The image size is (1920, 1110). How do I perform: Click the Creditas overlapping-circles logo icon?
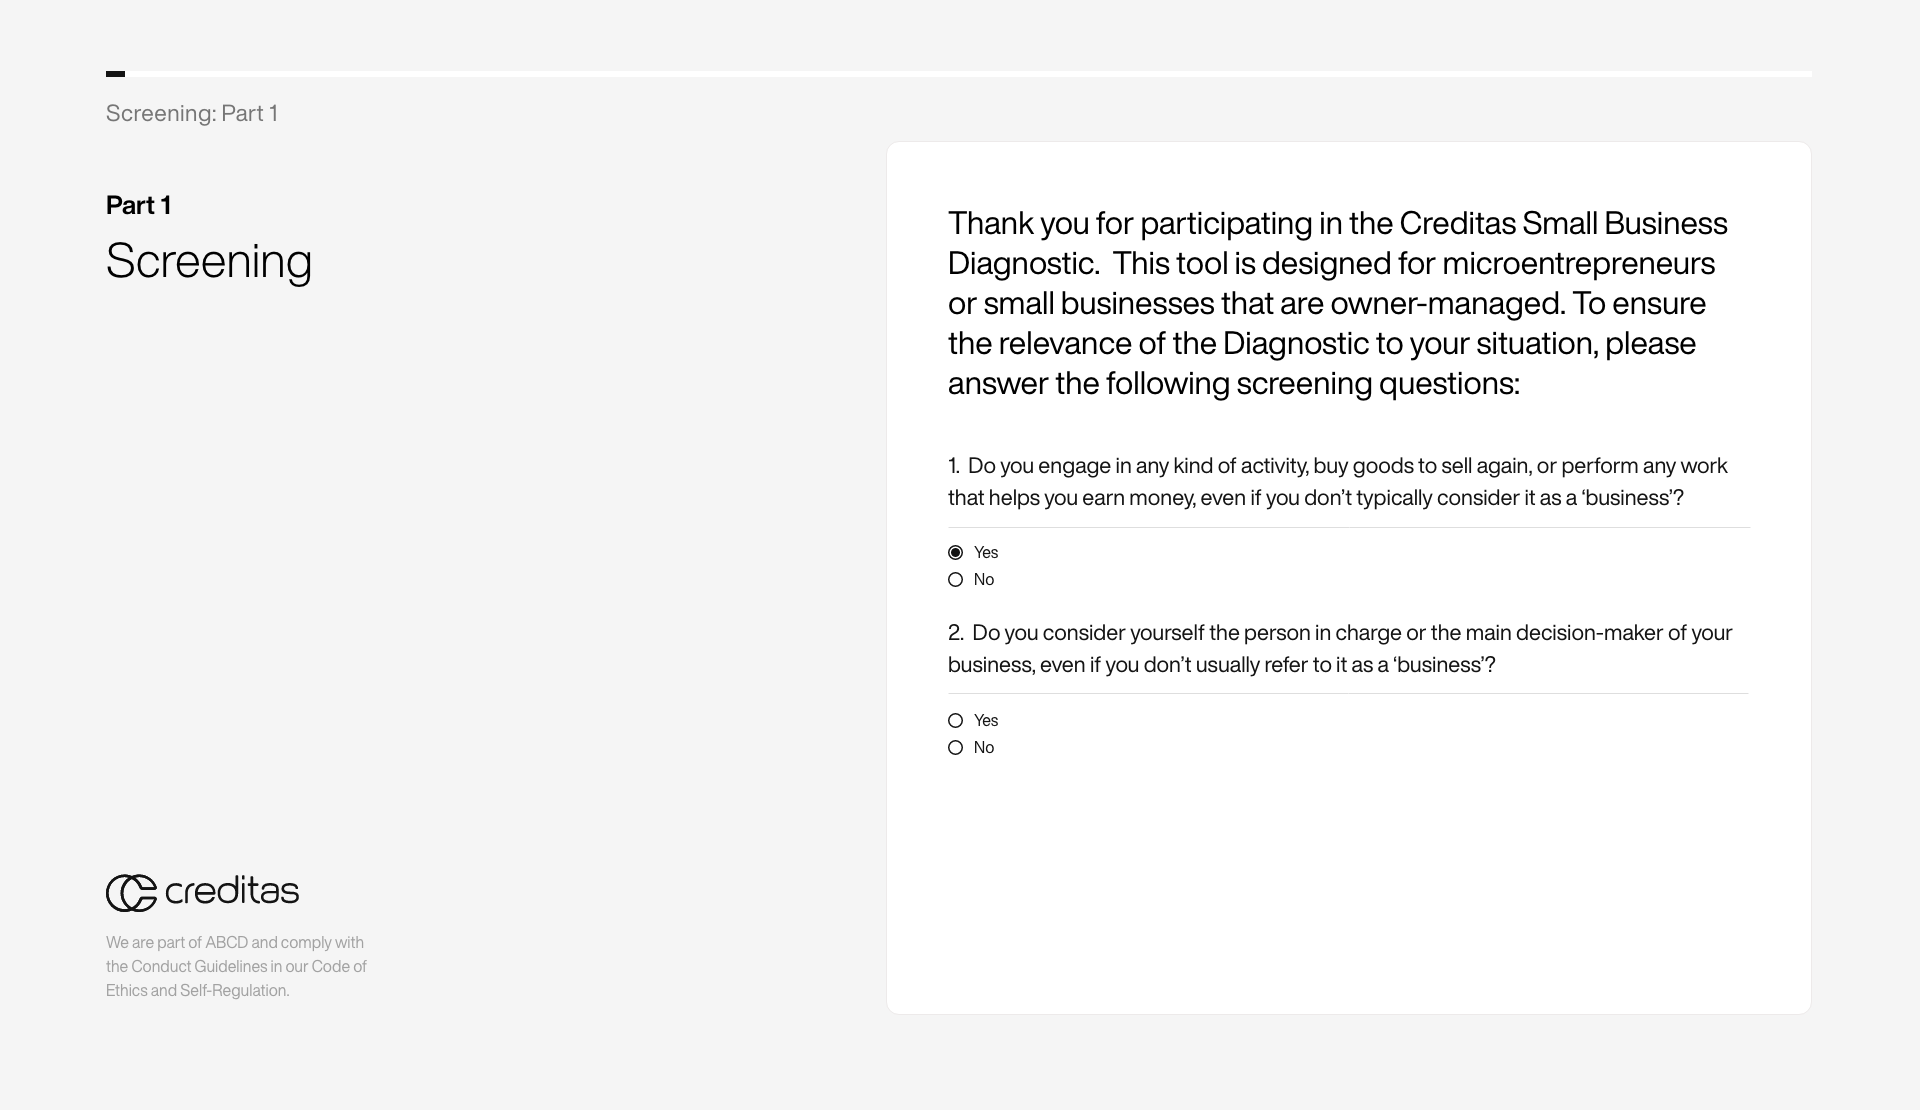point(132,893)
